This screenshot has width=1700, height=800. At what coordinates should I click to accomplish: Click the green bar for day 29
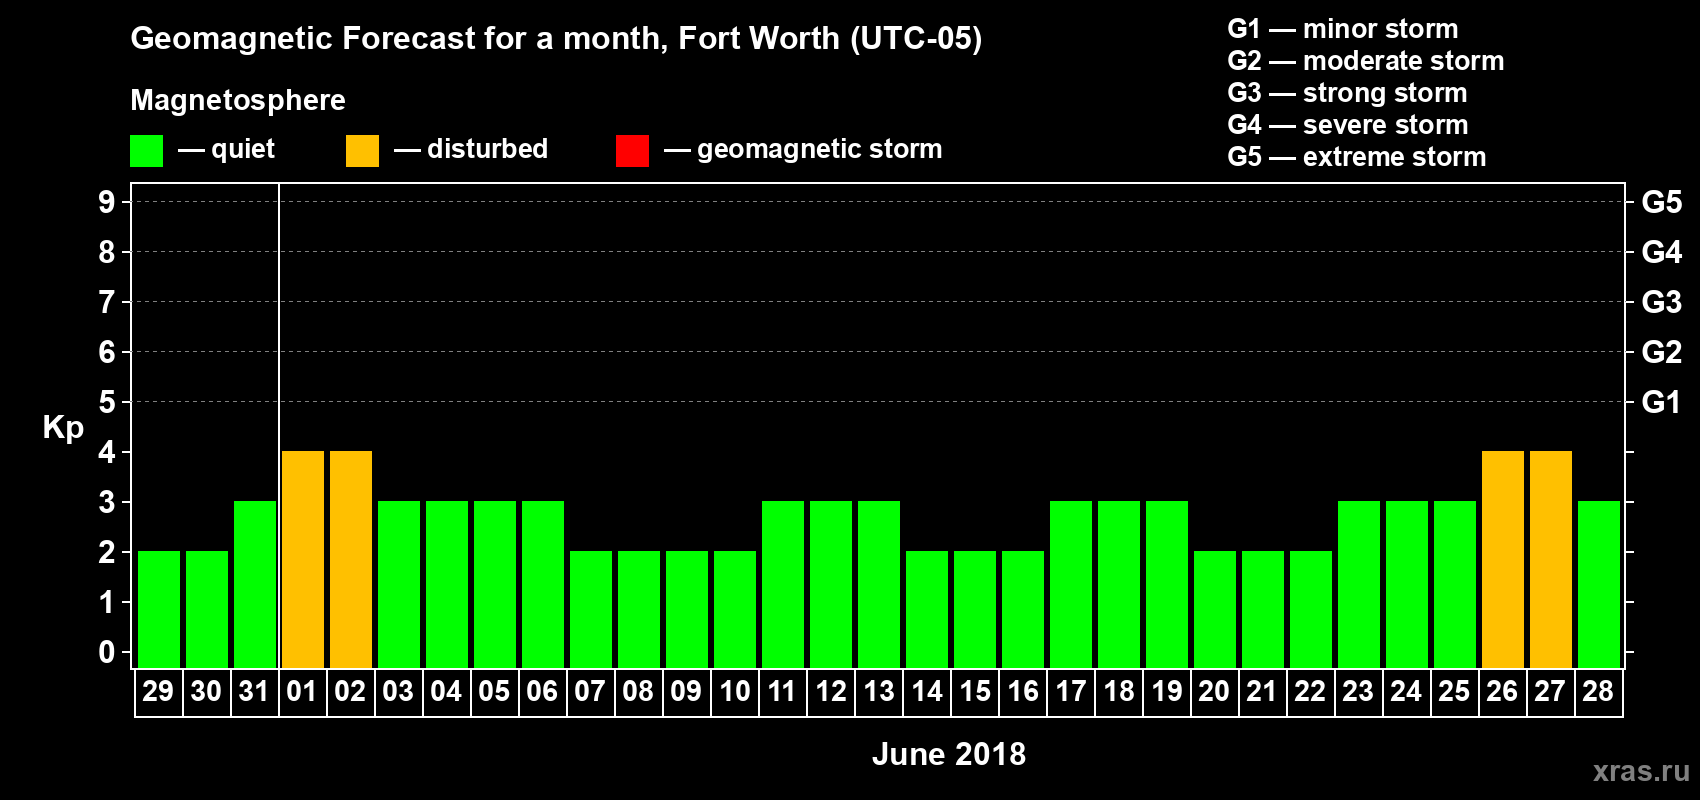point(159,609)
